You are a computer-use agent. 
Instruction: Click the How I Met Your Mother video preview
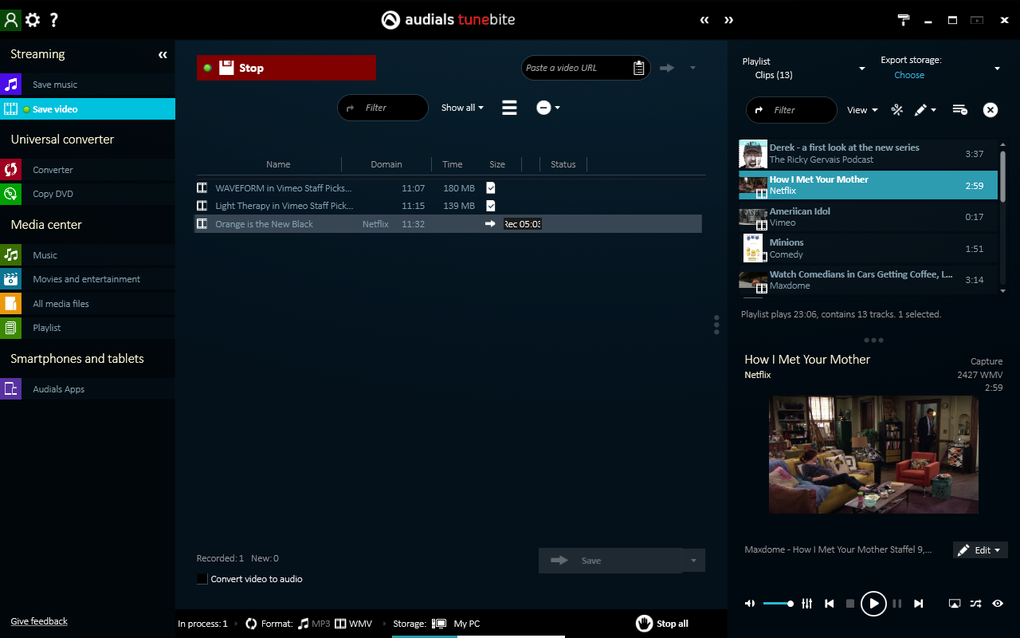click(x=874, y=455)
